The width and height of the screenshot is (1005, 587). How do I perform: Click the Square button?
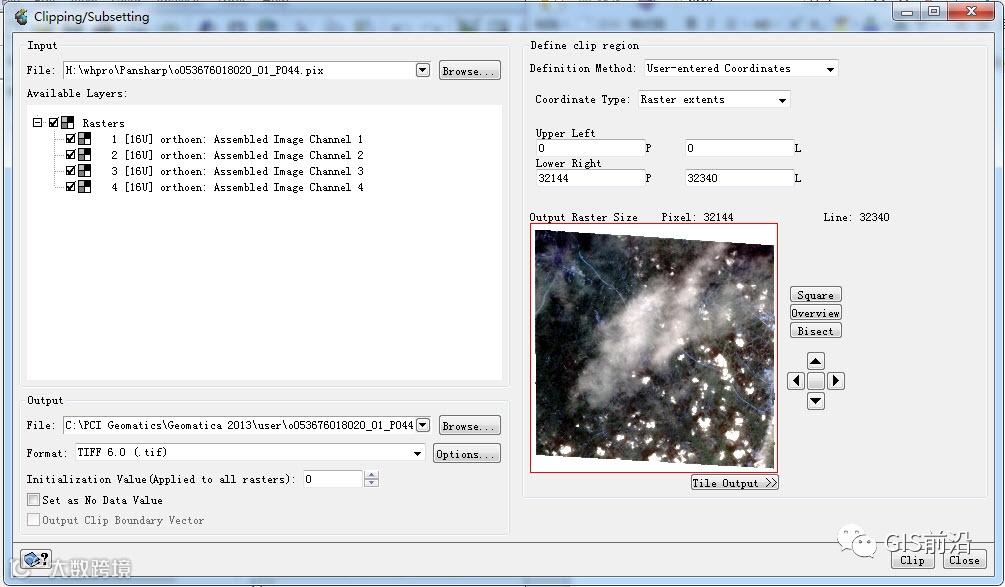pos(815,295)
